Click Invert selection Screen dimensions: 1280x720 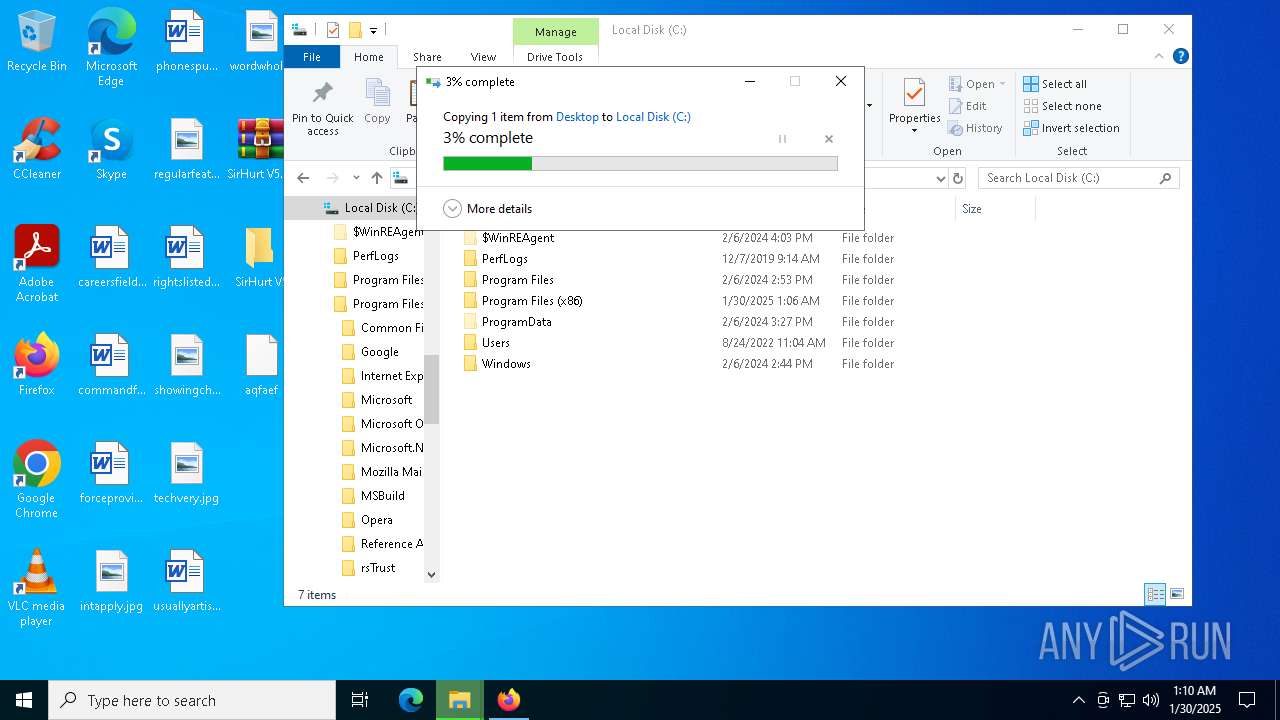click(x=1071, y=128)
